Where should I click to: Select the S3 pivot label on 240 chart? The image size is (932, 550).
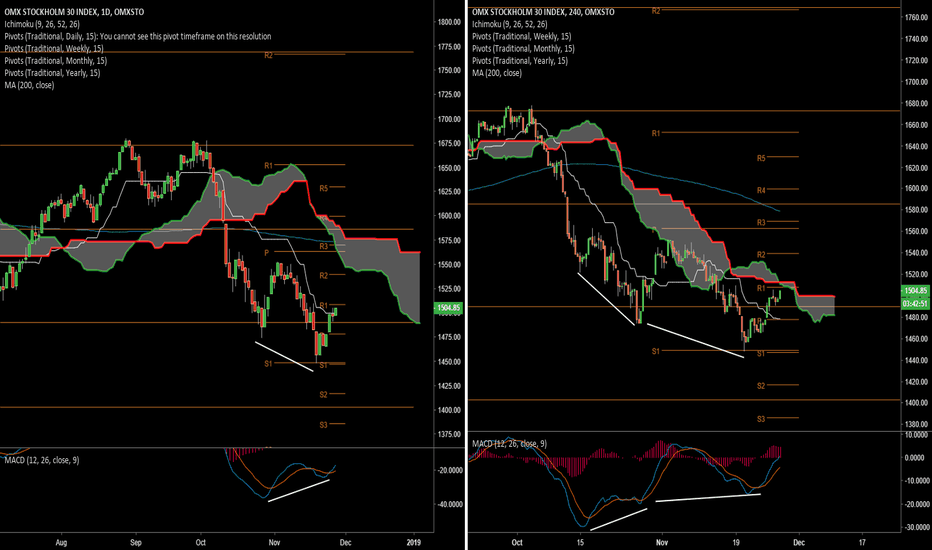(761, 419)
